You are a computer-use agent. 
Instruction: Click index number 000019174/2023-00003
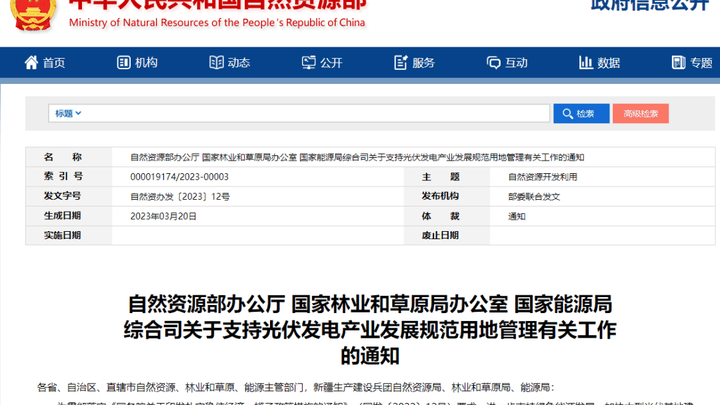pos(180,177)
